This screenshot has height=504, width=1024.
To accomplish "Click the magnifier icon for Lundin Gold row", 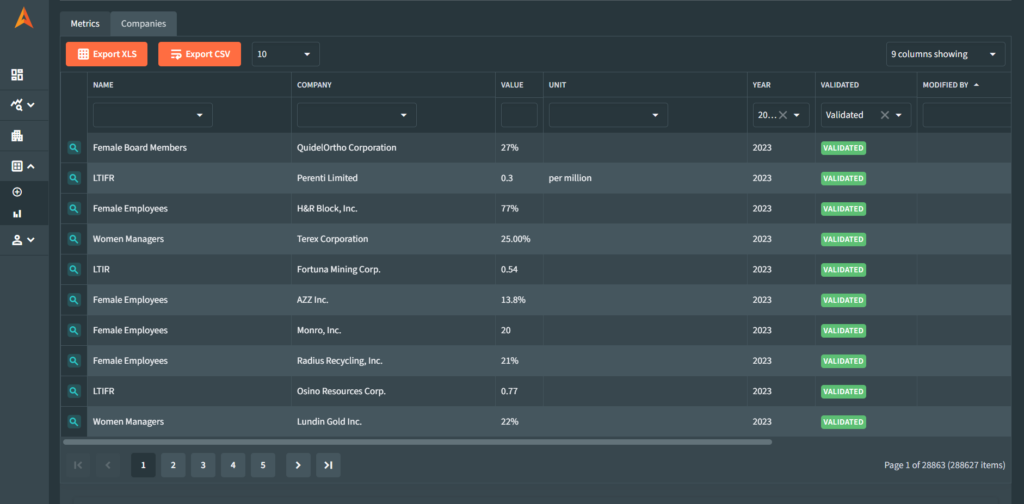I will 74,422.
